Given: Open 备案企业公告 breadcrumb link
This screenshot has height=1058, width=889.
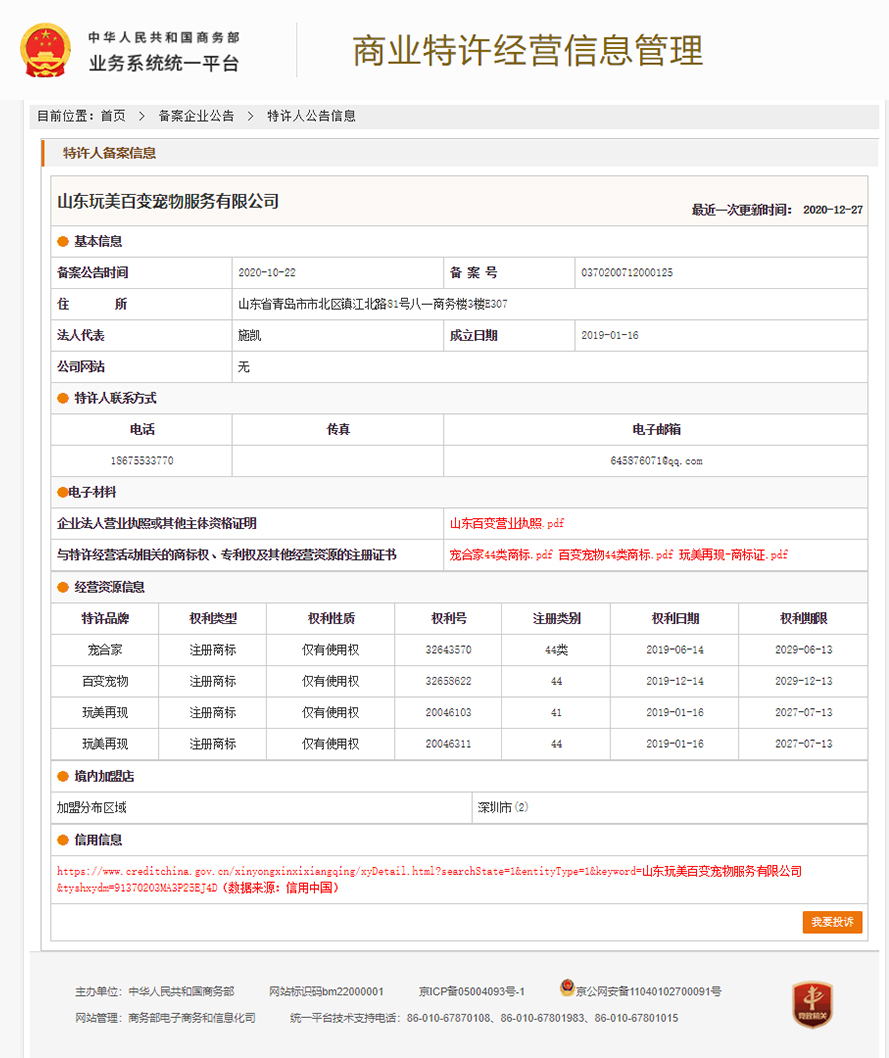Looking at the screenshot, I should [x=196, y=116].
